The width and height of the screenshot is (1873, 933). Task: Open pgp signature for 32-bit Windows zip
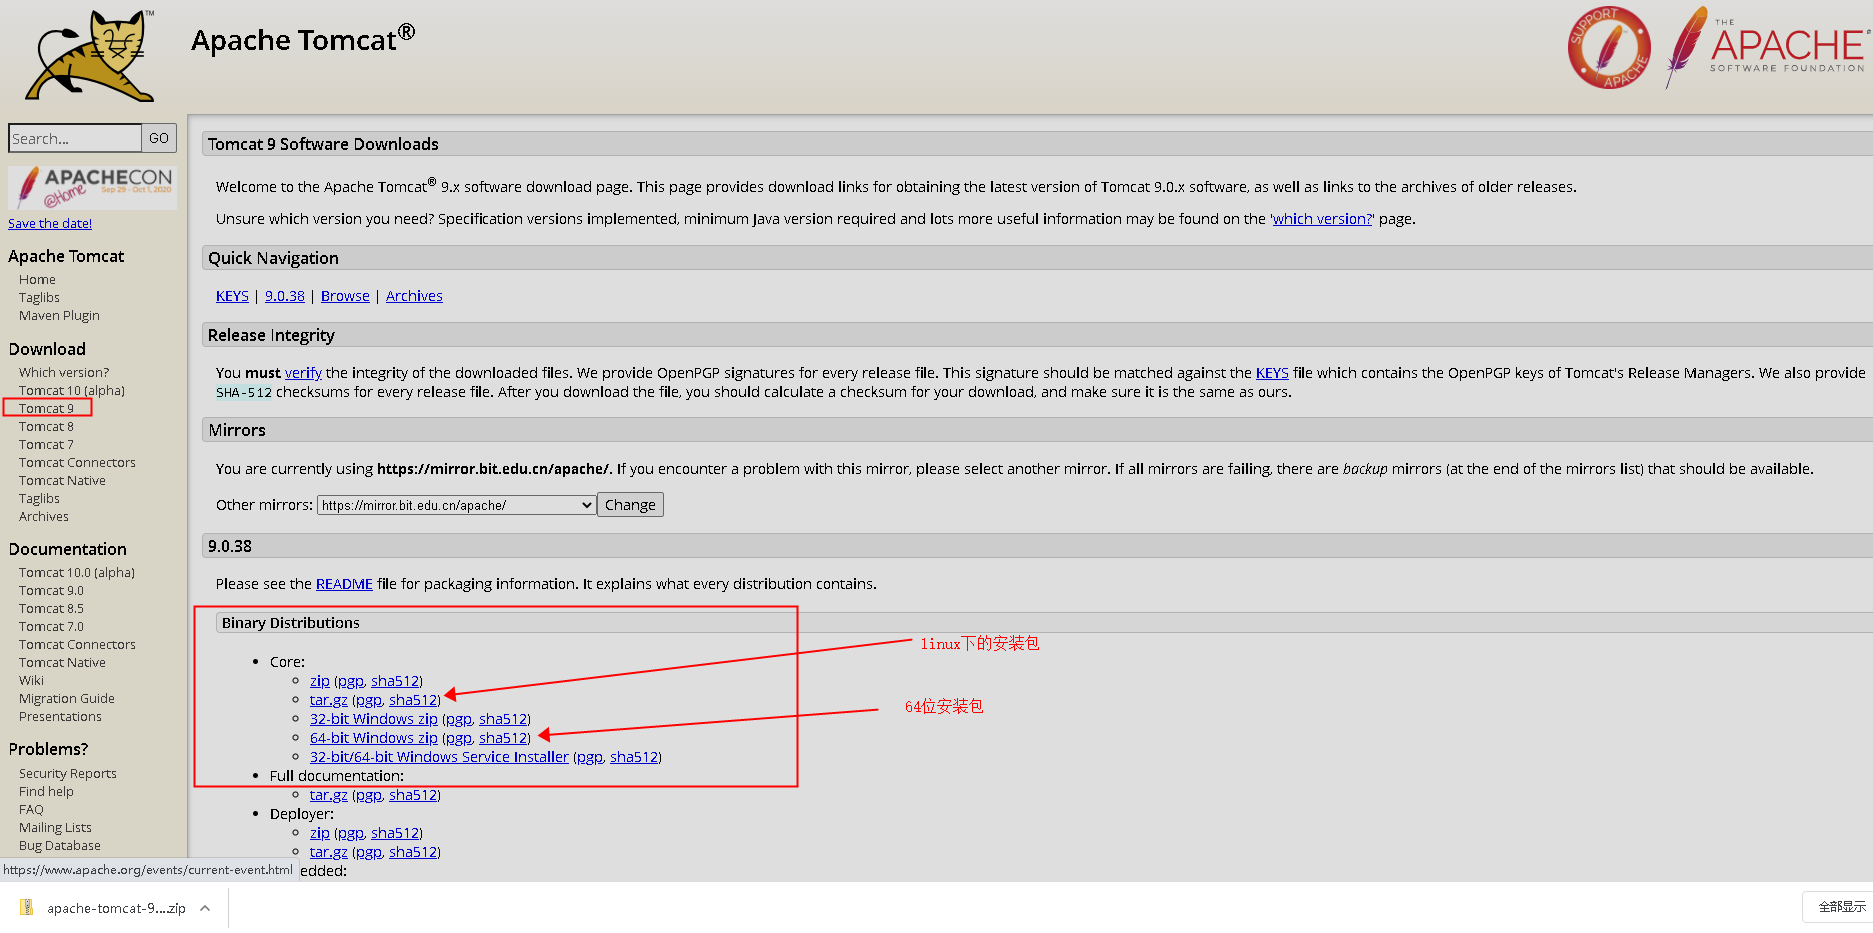click(x=459, y=719)
